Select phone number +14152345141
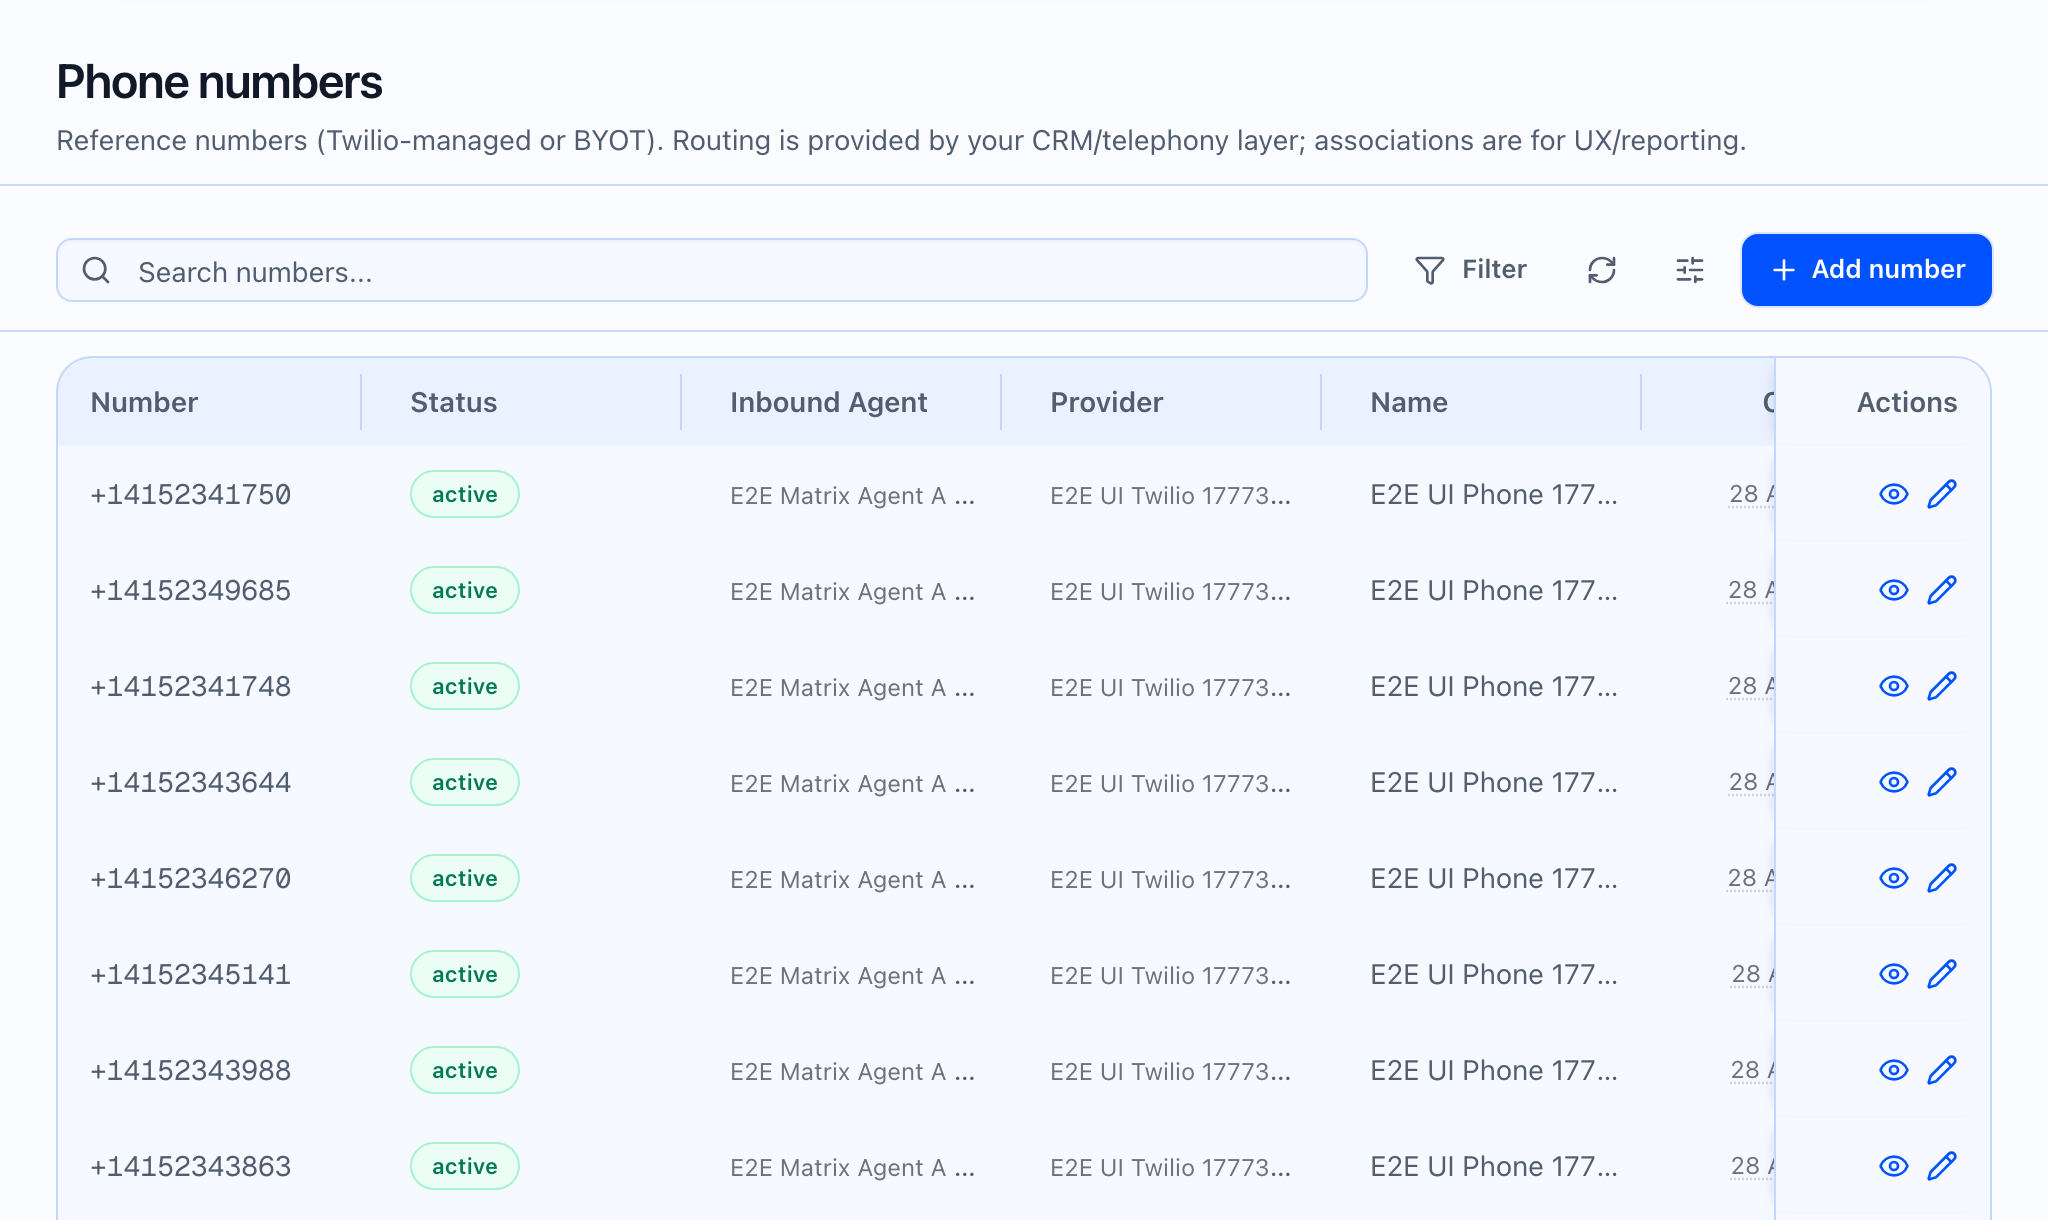The image size is (2048, 1220). pos(191,974)
